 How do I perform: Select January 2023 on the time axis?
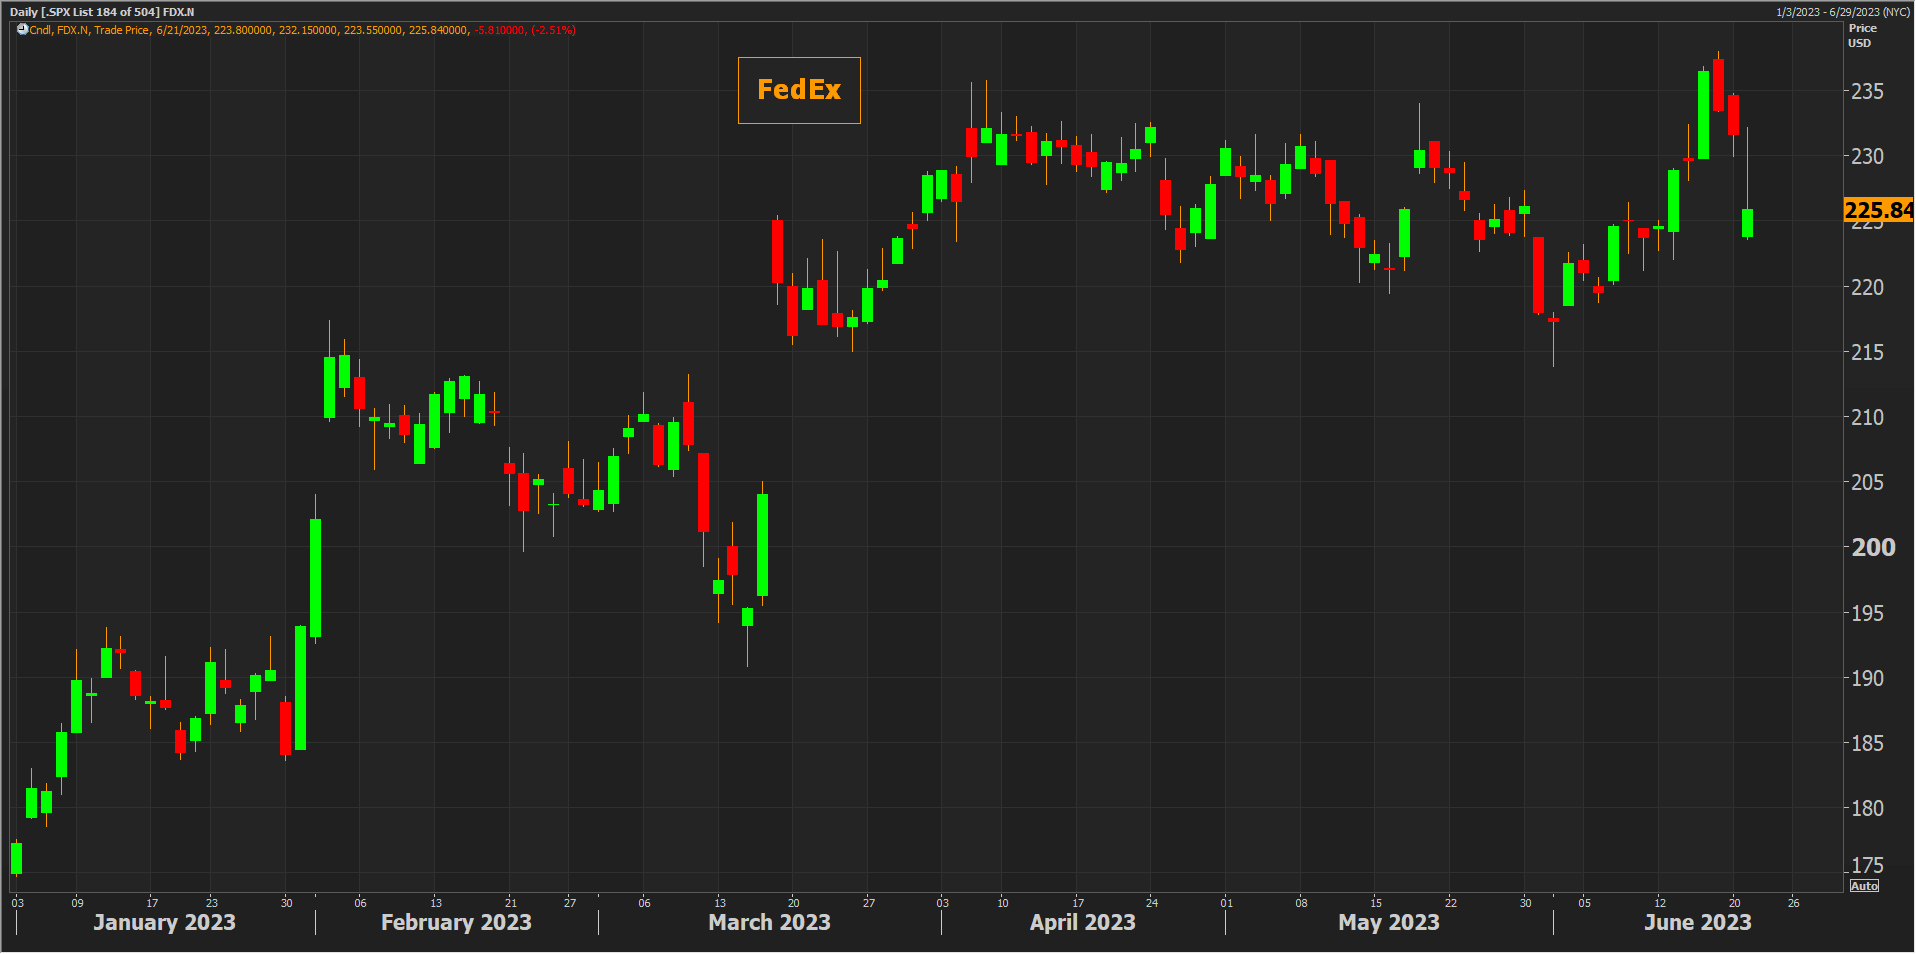coord(164,922)
